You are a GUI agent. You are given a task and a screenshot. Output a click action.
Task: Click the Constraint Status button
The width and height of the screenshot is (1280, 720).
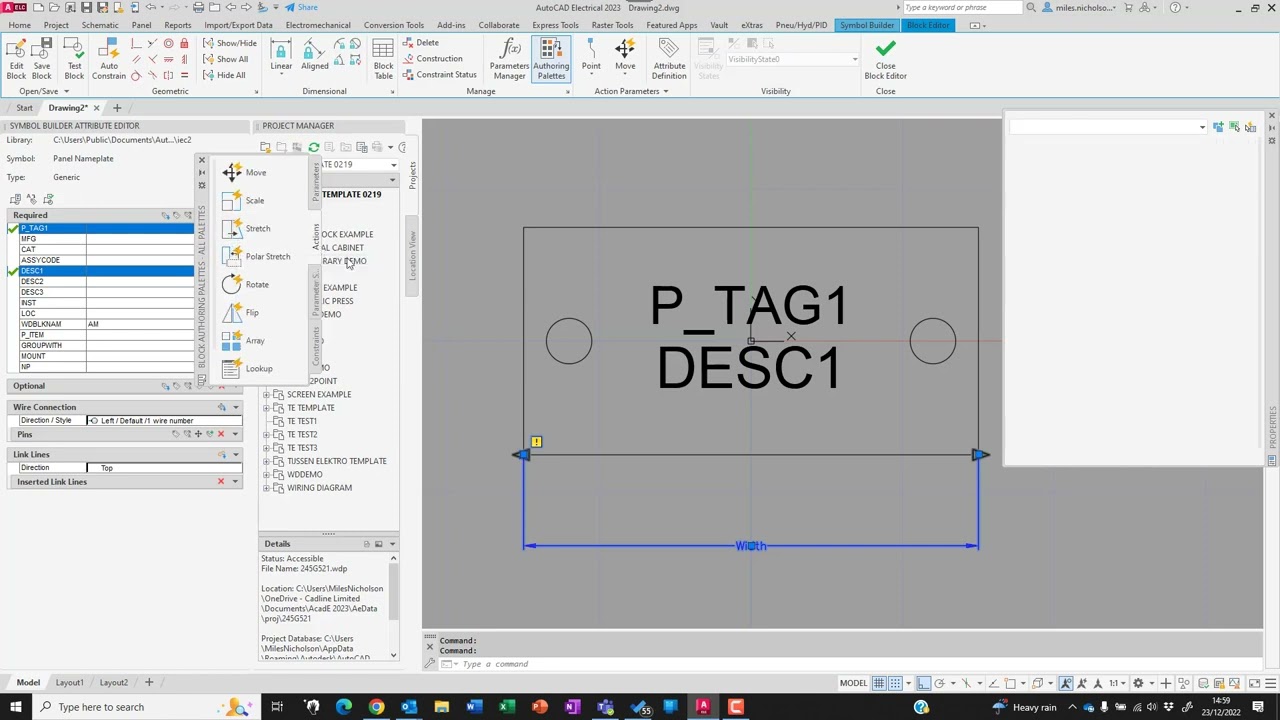click(x=440, y=75)
